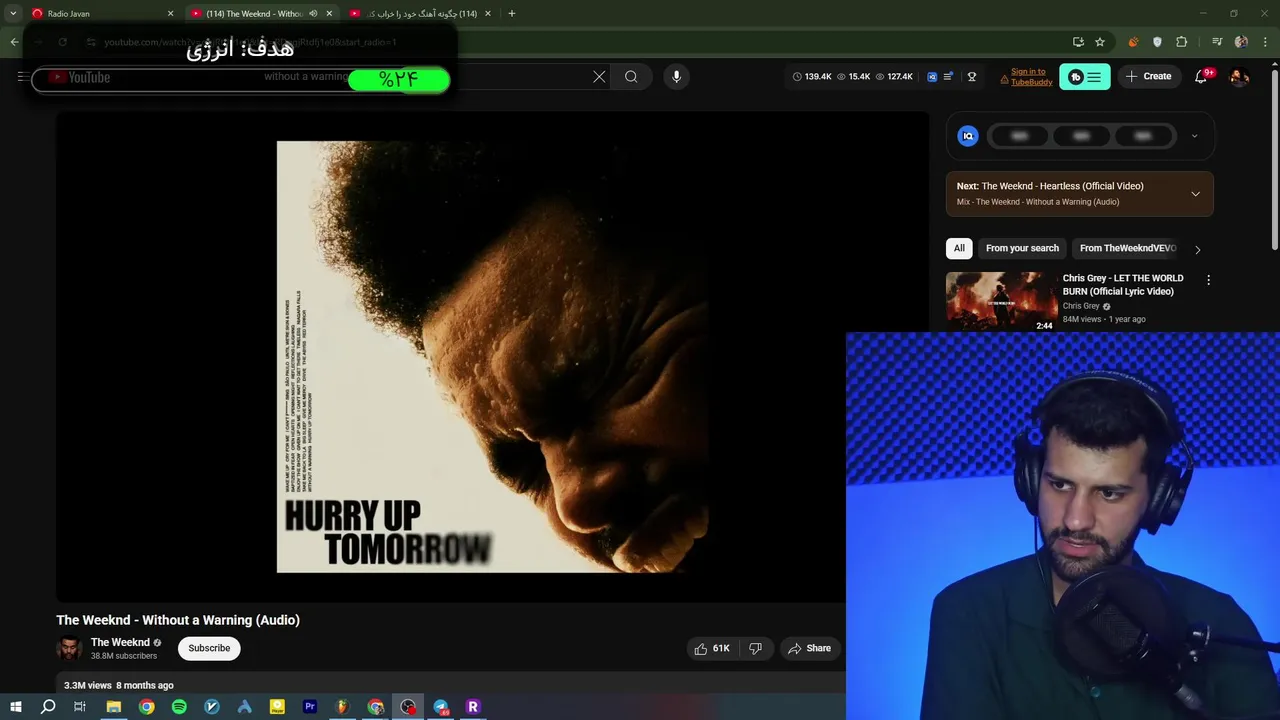Viewport: 1280px width, 720px height.
Task: Open LET THE WORLD BURN video title
Action: (1123, 285)
